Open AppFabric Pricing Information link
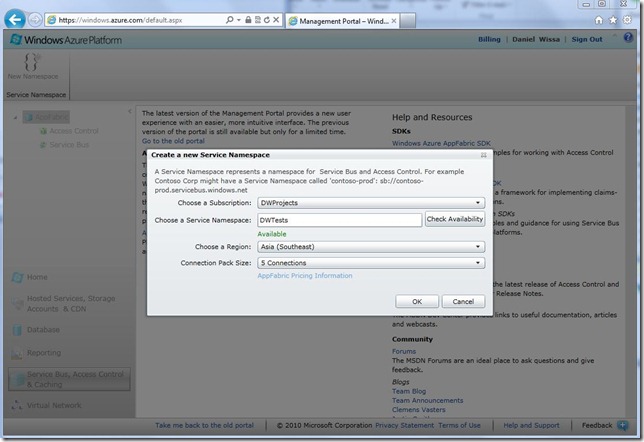 [305, 276]
